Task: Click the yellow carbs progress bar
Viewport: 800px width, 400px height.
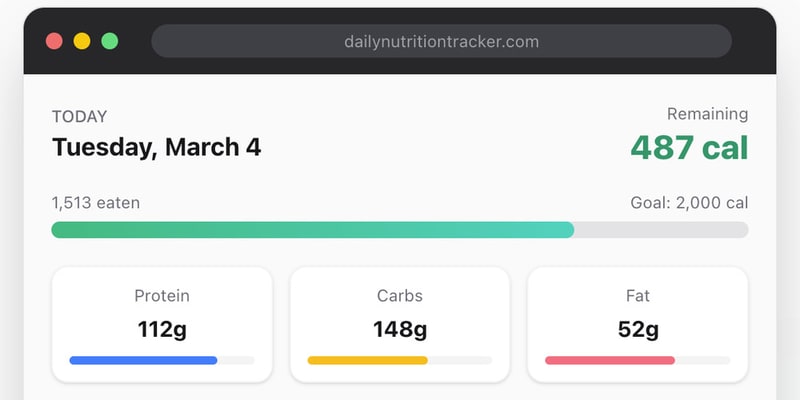Action: (x=367, y=360)
